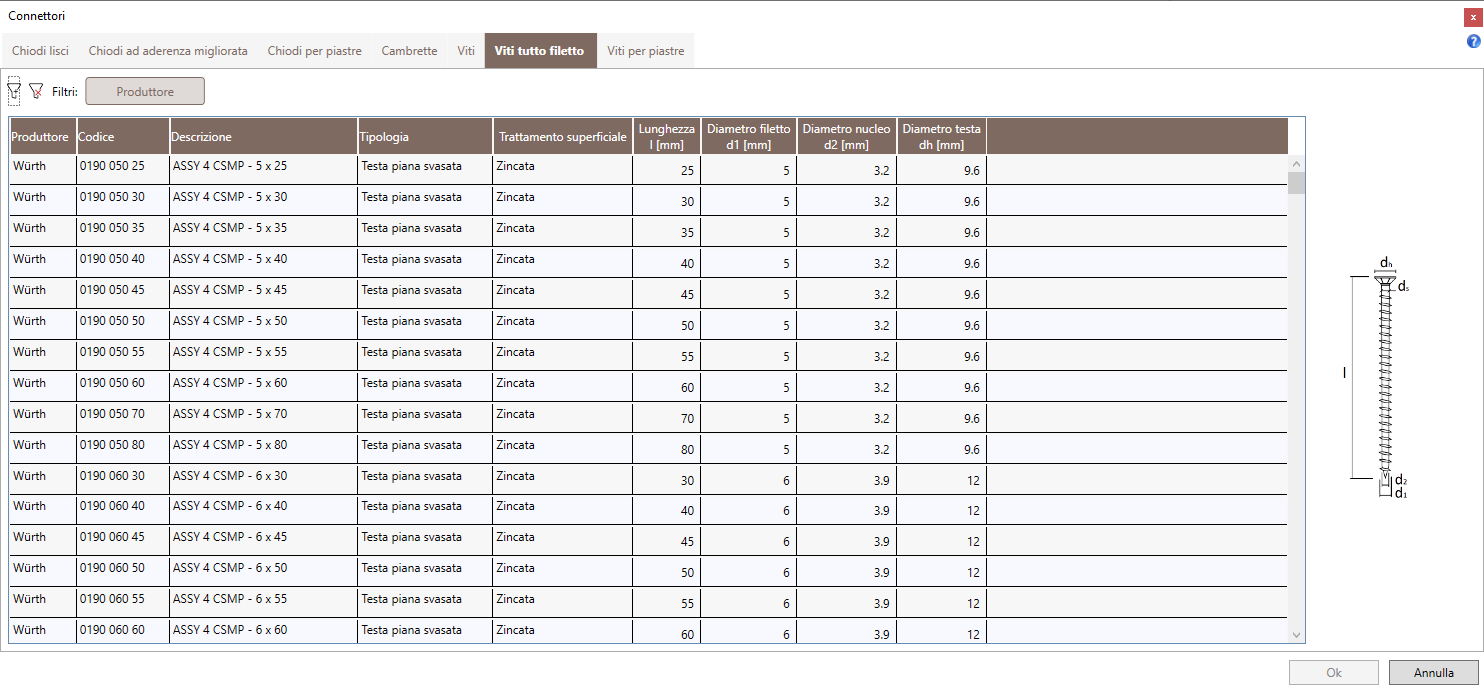Open the blue help question mark icon

coord(1473,41)
